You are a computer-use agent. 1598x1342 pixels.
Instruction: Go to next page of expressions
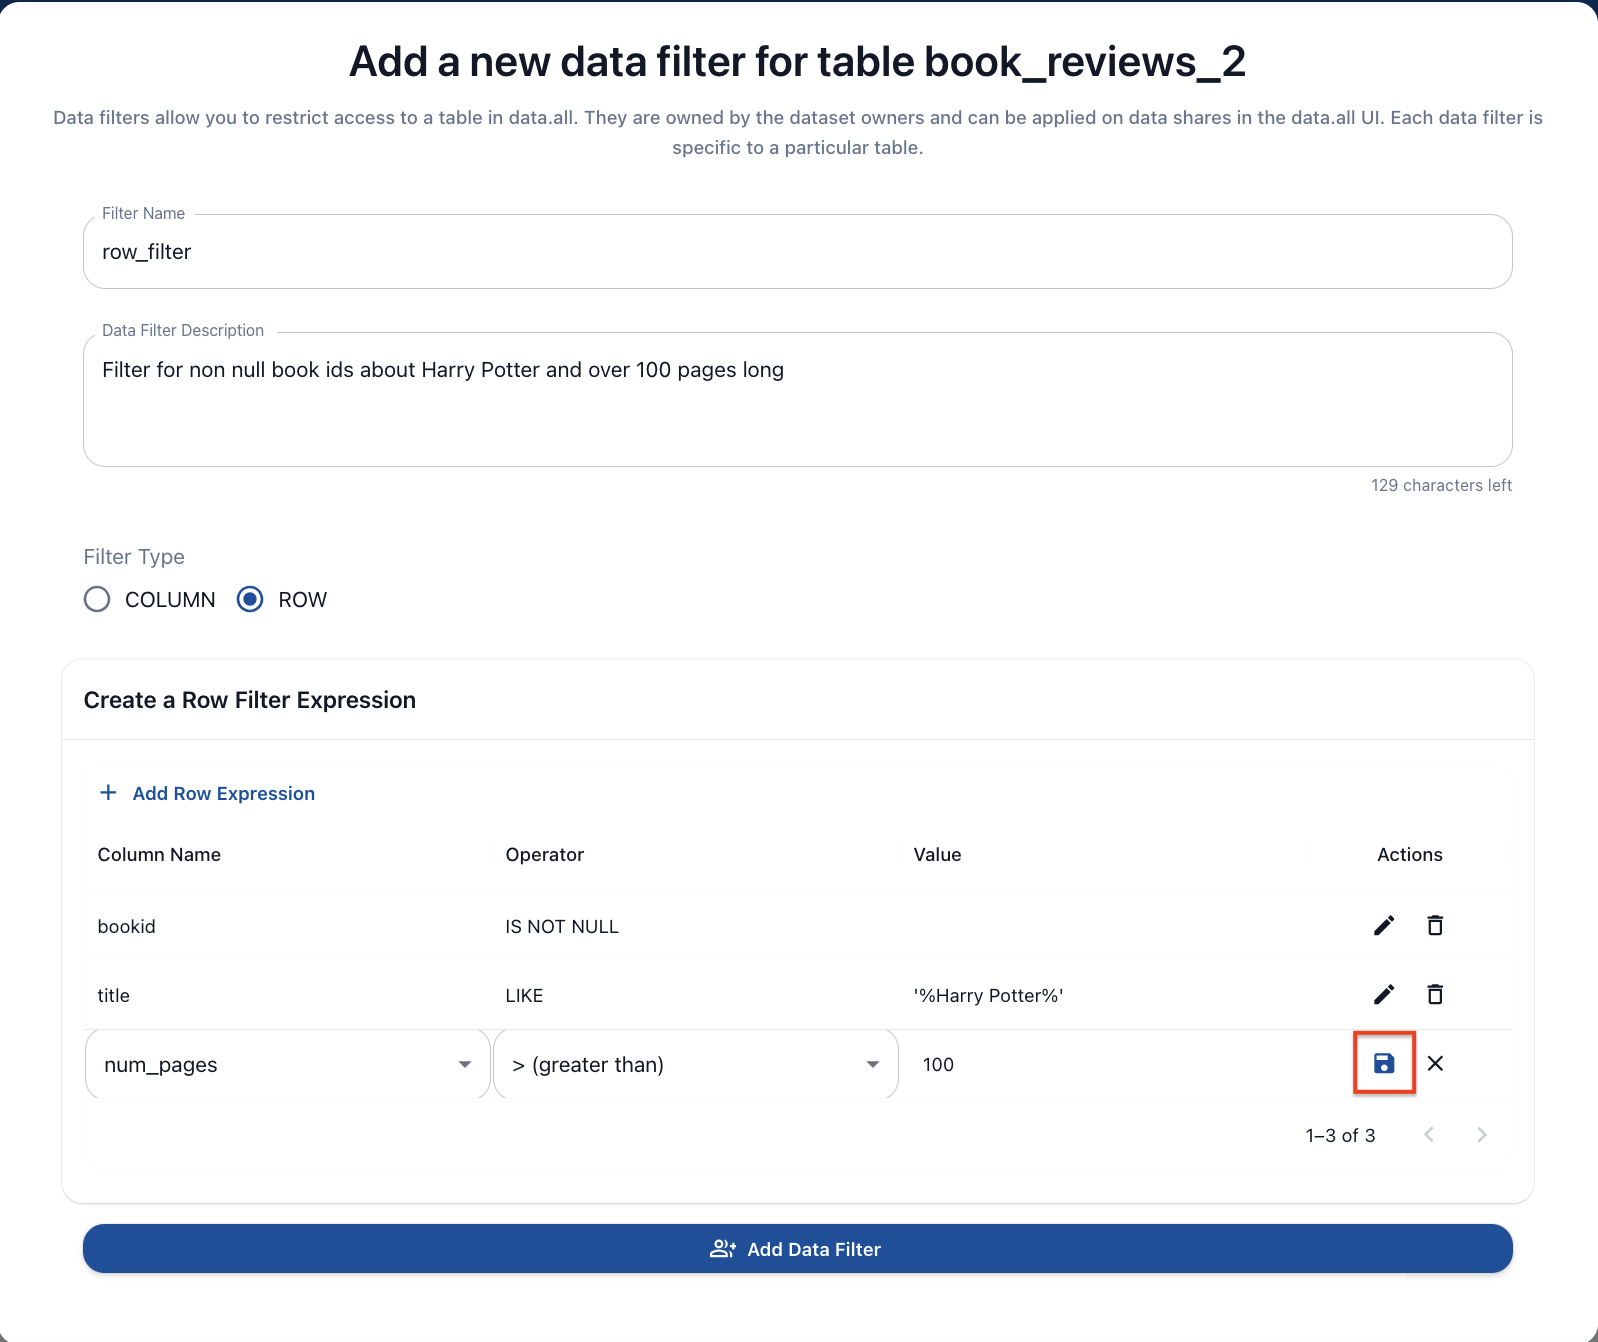click(1482, 1134)
